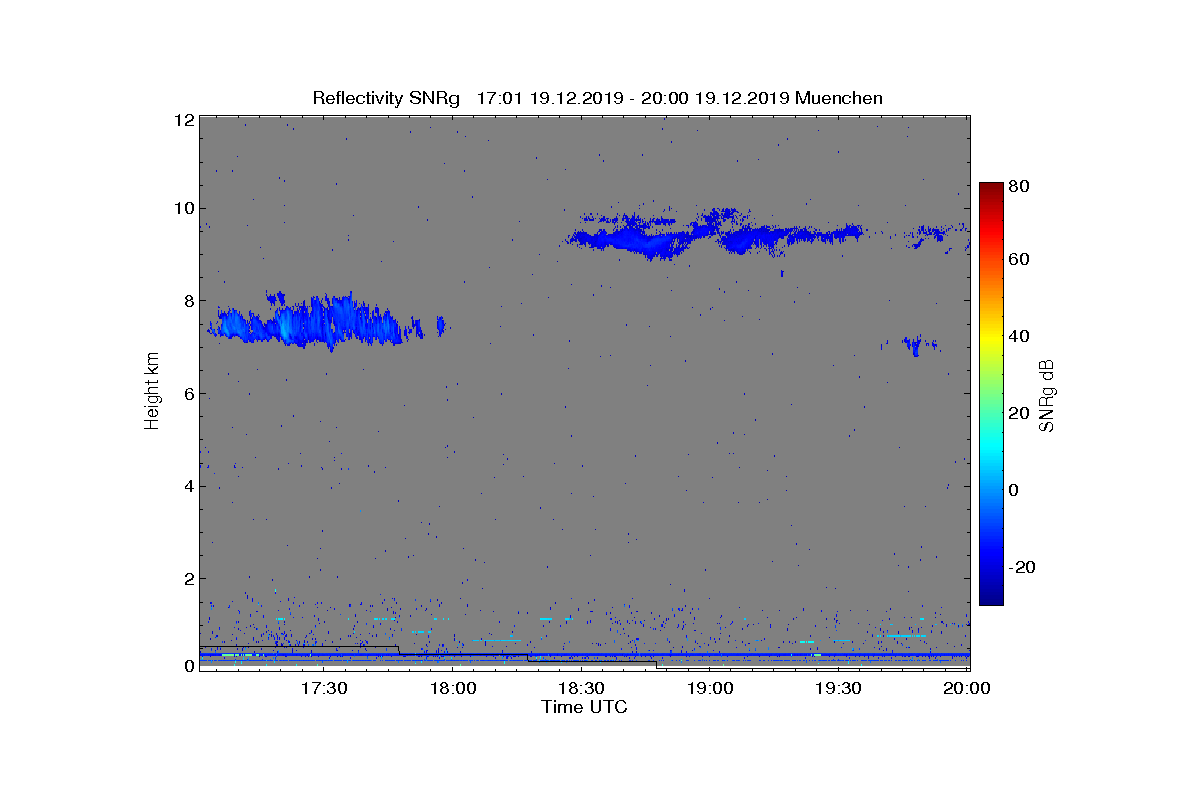
Task: Click the colorbar value -20
Action: 1022,566
